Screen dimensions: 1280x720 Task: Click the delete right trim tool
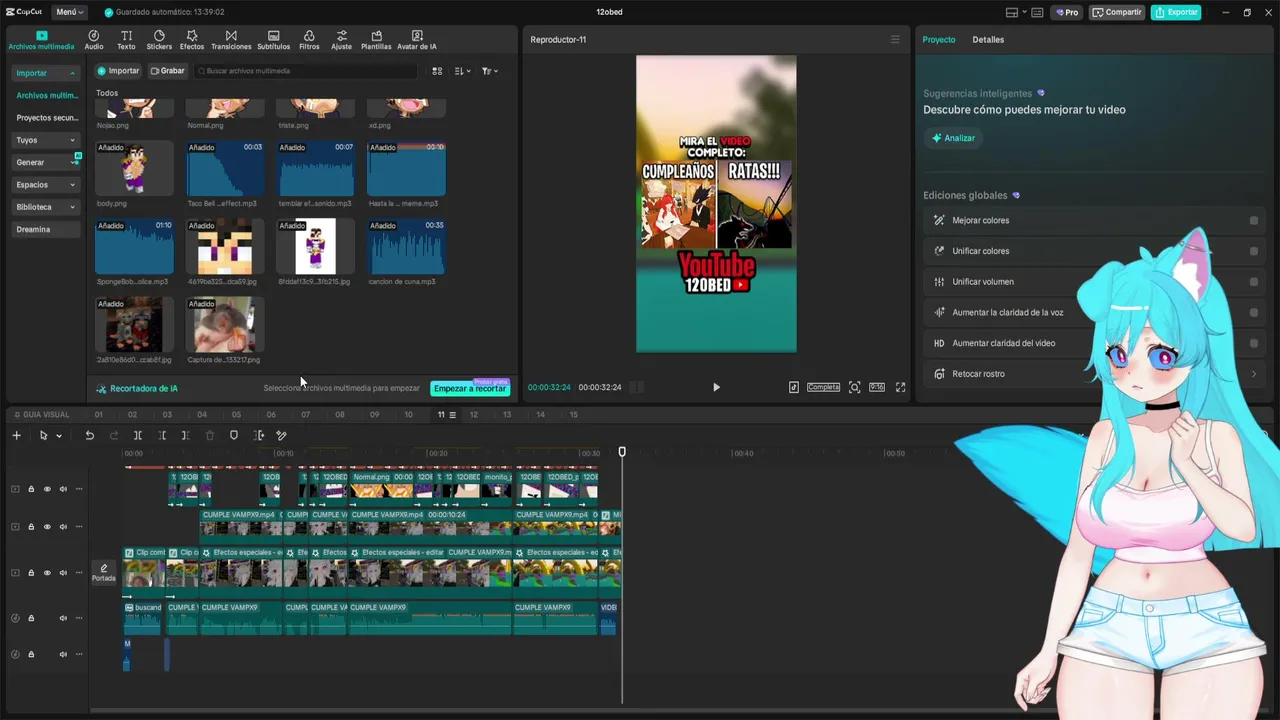point(185,435)
